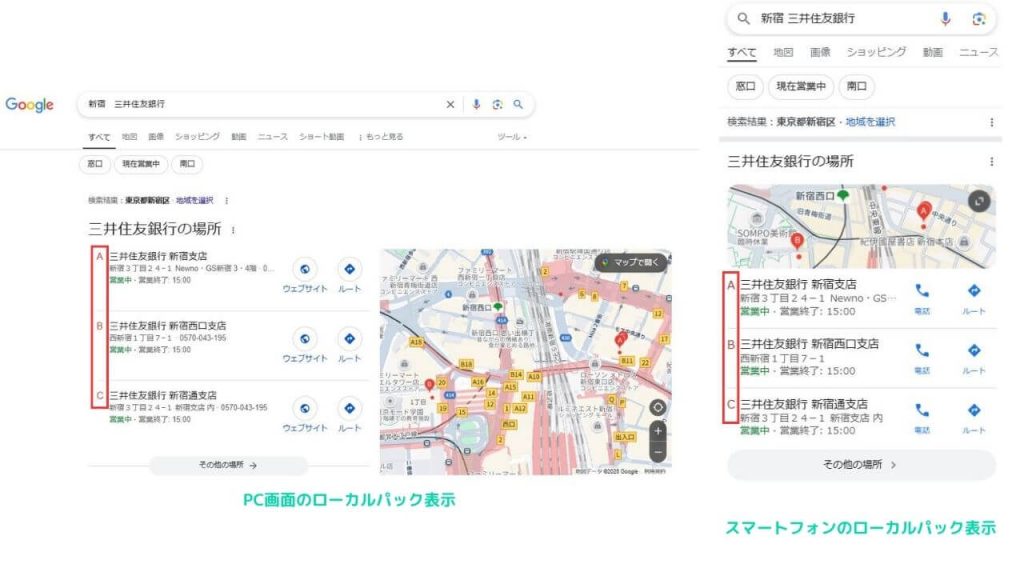Viewport: 1024px width, 576px height.
Task: Call 新宿西口支店 from smartphone view
Action: click(x=921, y=358)
